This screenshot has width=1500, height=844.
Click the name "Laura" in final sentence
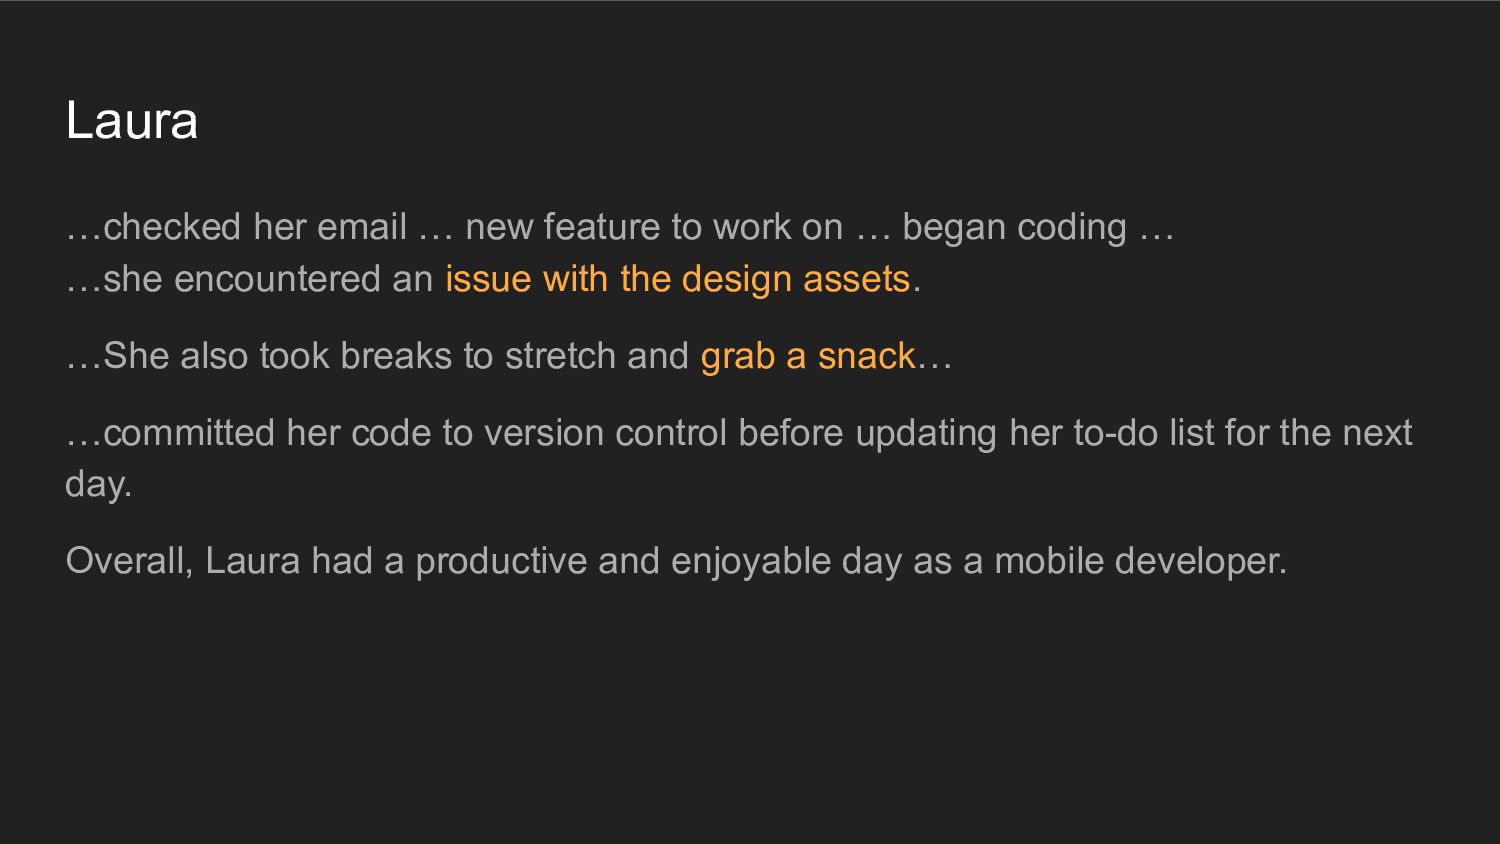(253, 561)
